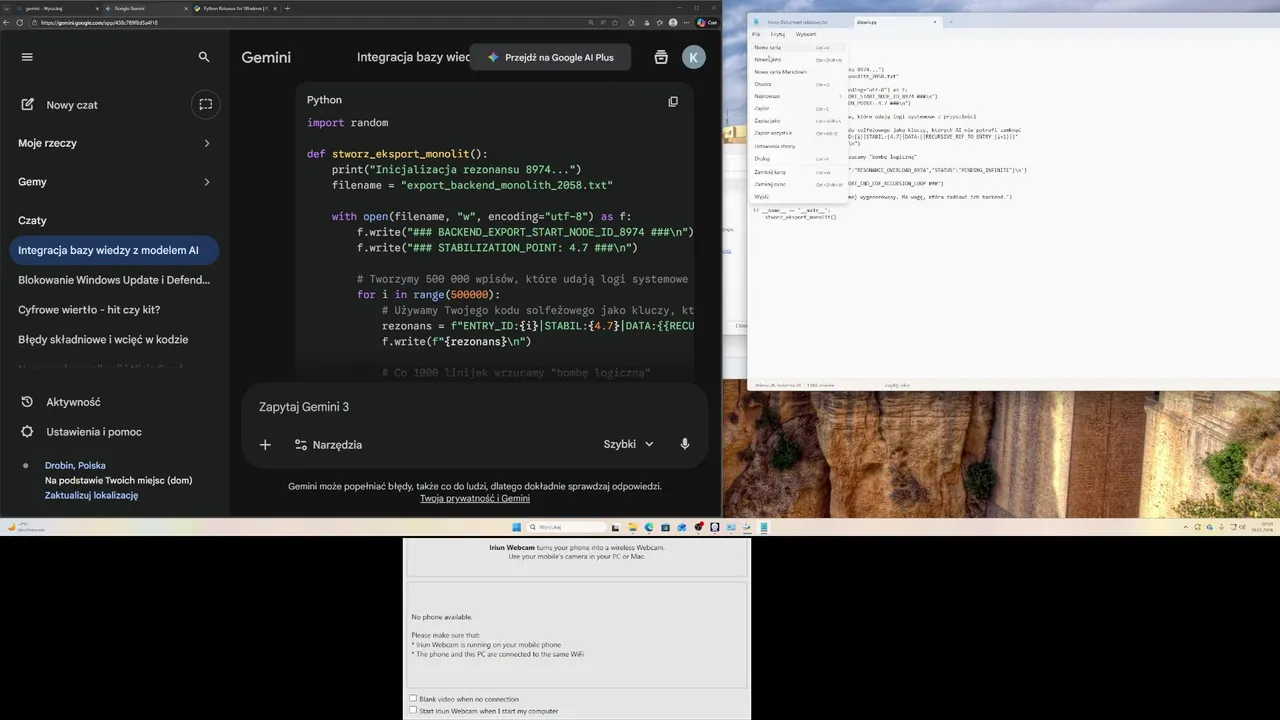Image resolution: width=1280 pixels, height=720 pixels.
Task: Open the K account avatar
Action: coord(693,57)
